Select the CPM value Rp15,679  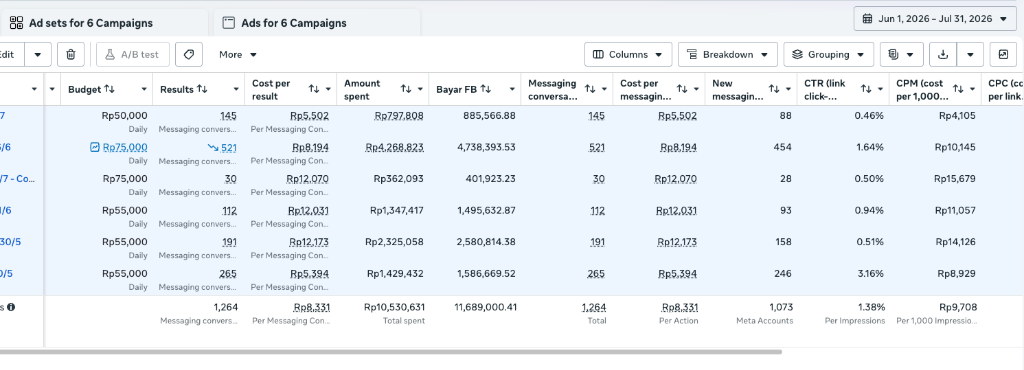tap(955, 179)
